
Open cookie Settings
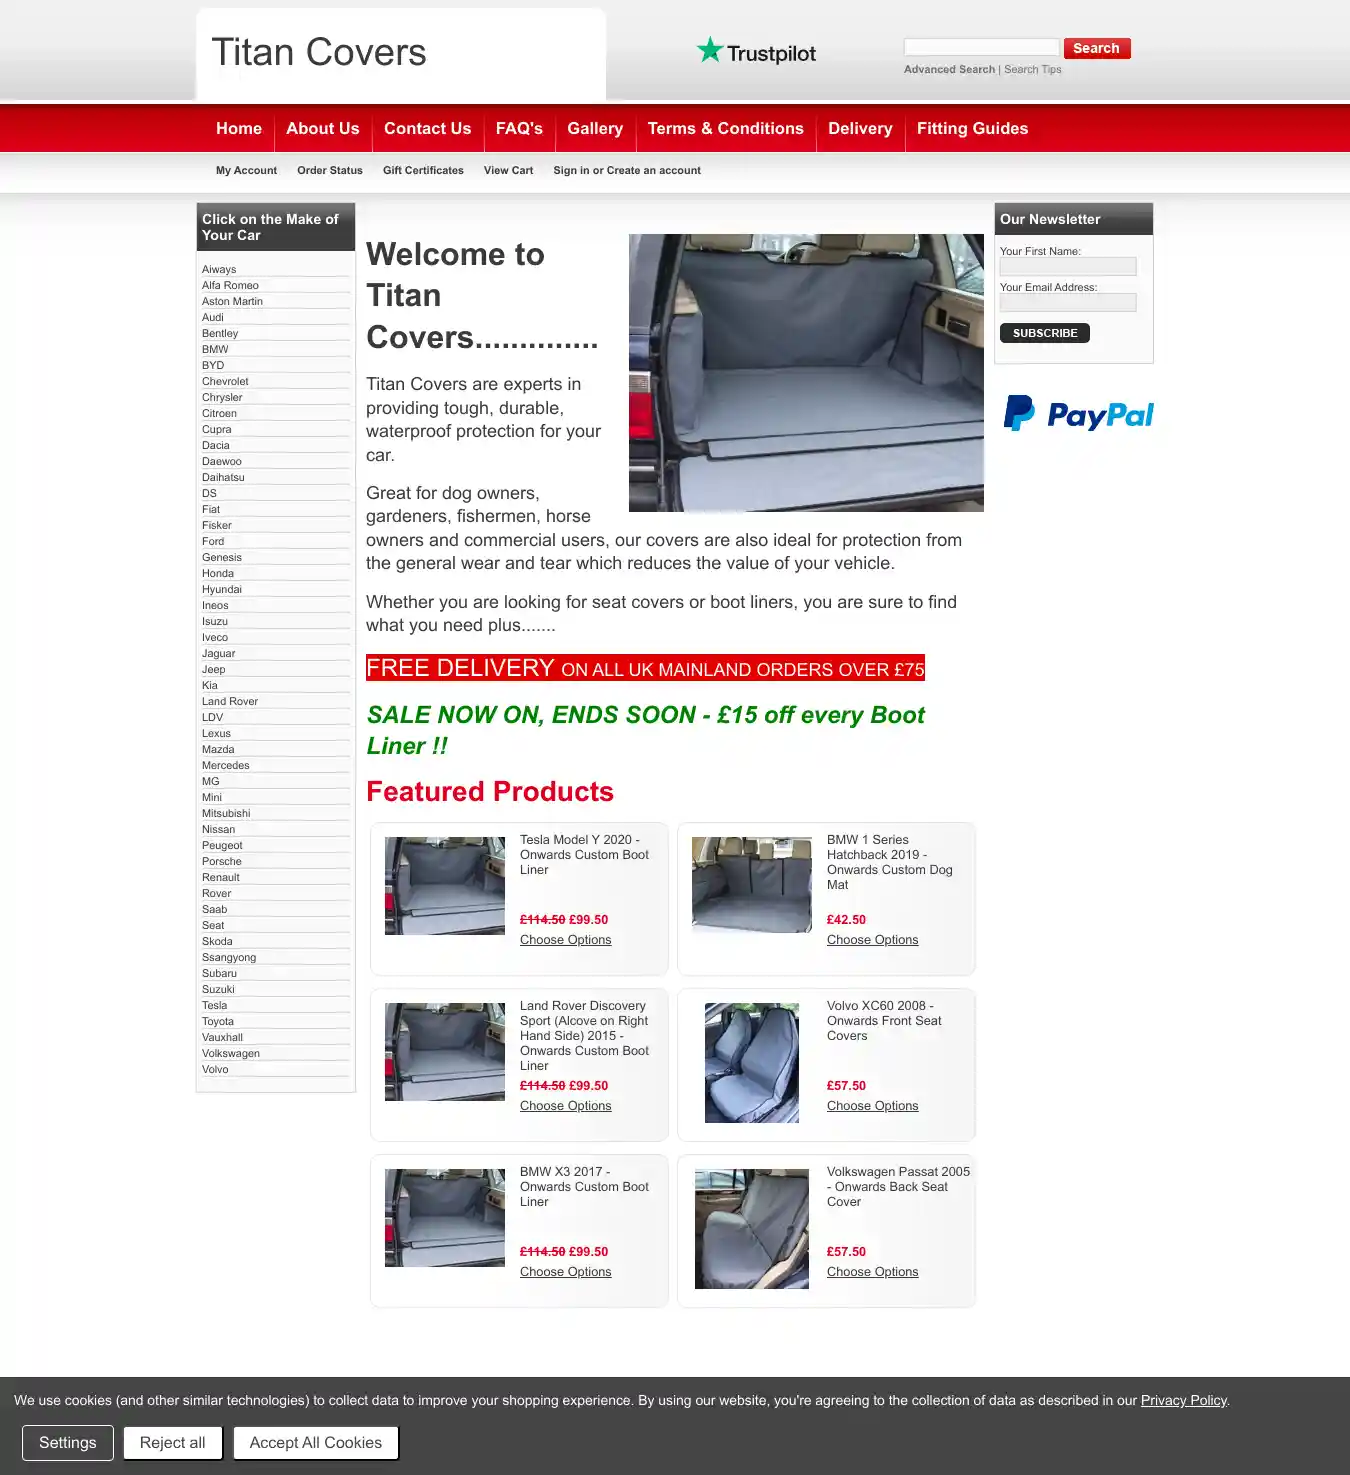tap(68, 1443)
